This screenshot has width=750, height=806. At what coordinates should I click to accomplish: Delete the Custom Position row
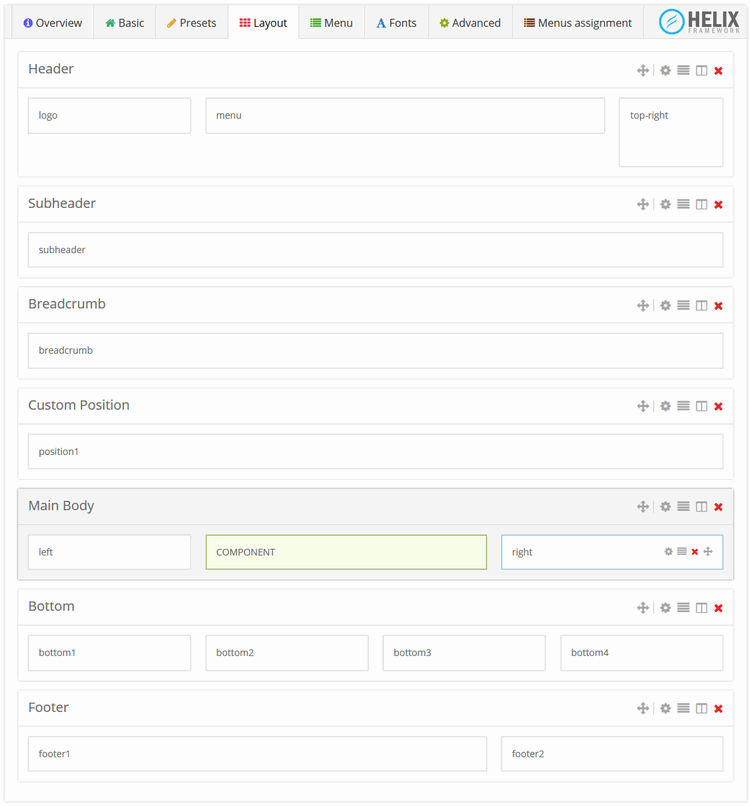click(x=719, y=407)
